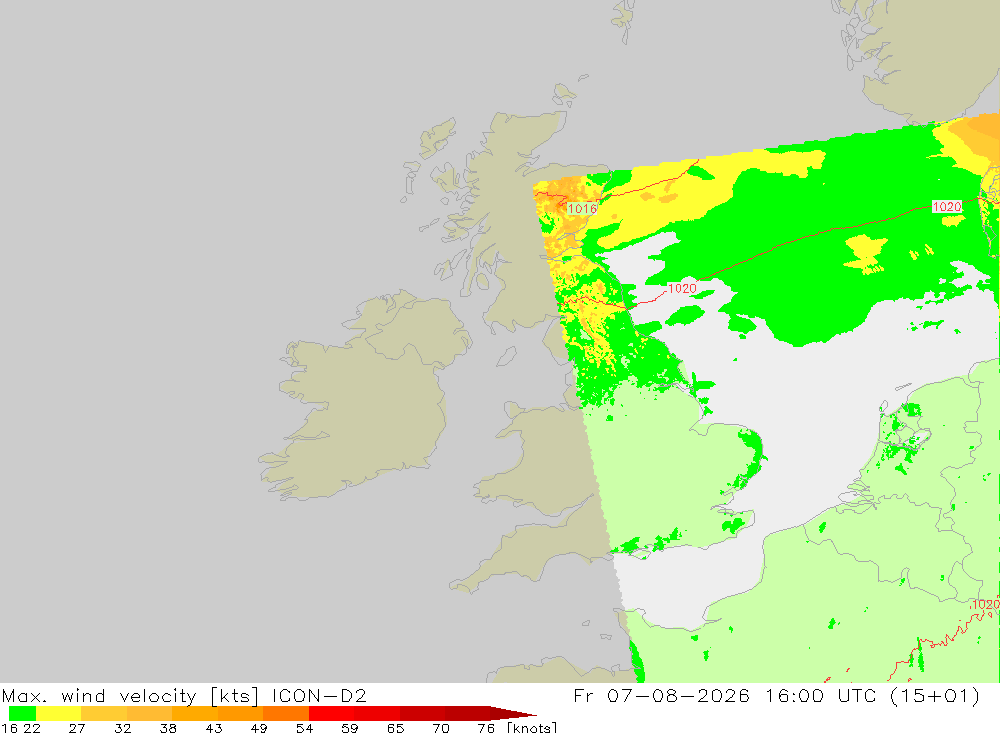Click the yellow 22–27 knots legend swatch
Screen dimensions: 1000x733
click(x=59, y=713)
